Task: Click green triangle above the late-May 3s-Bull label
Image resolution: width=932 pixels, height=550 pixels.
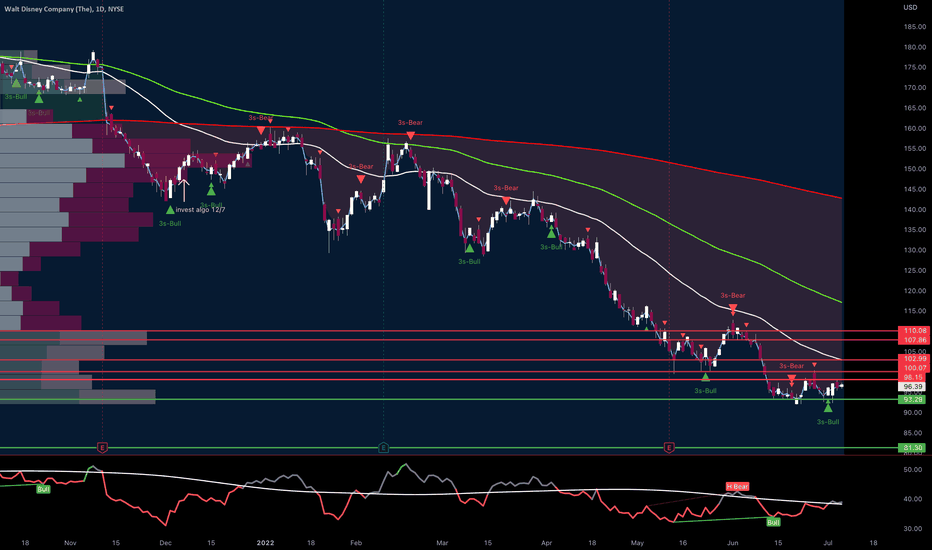Action: coord(705,376)
